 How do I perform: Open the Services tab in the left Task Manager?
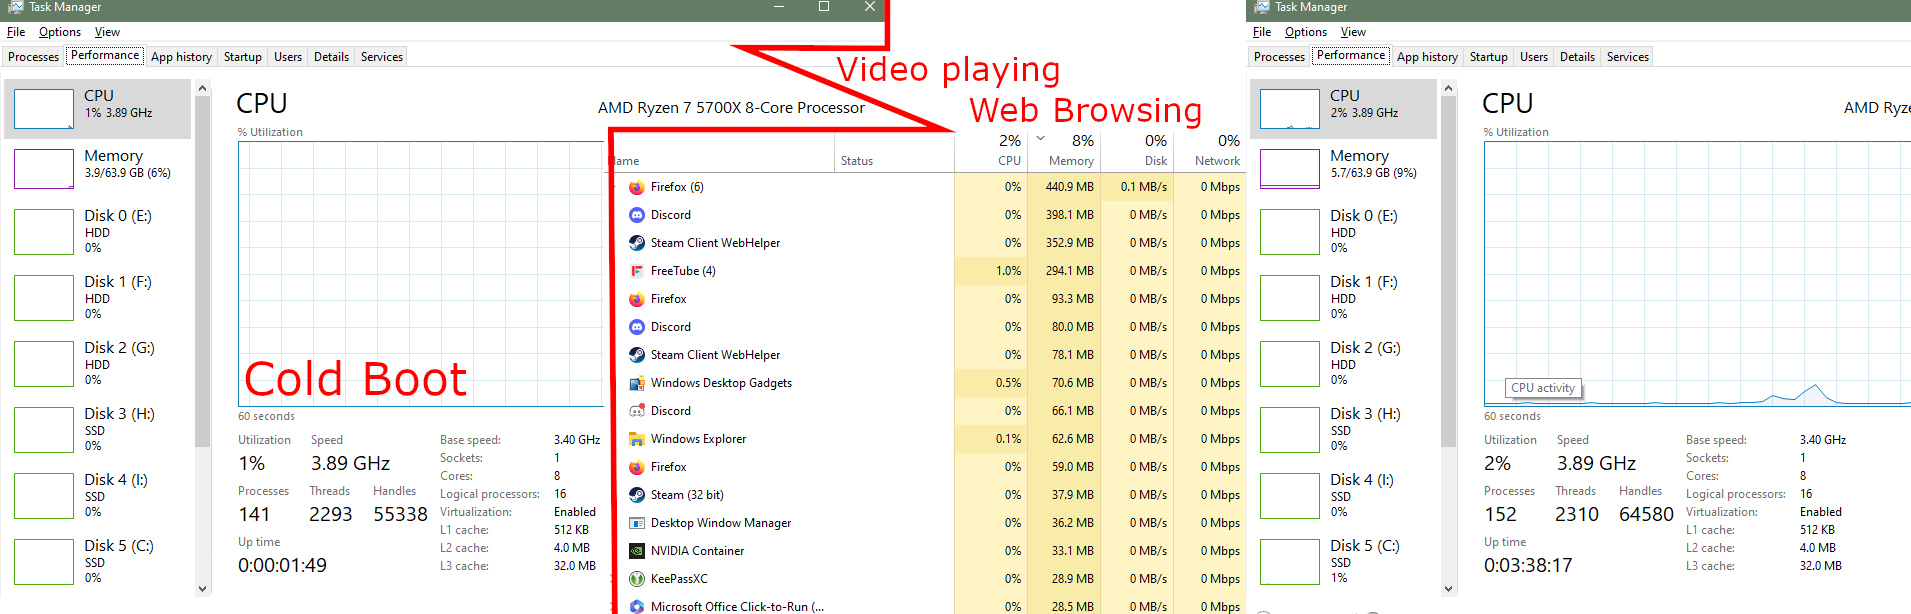(x=382, y=57)
